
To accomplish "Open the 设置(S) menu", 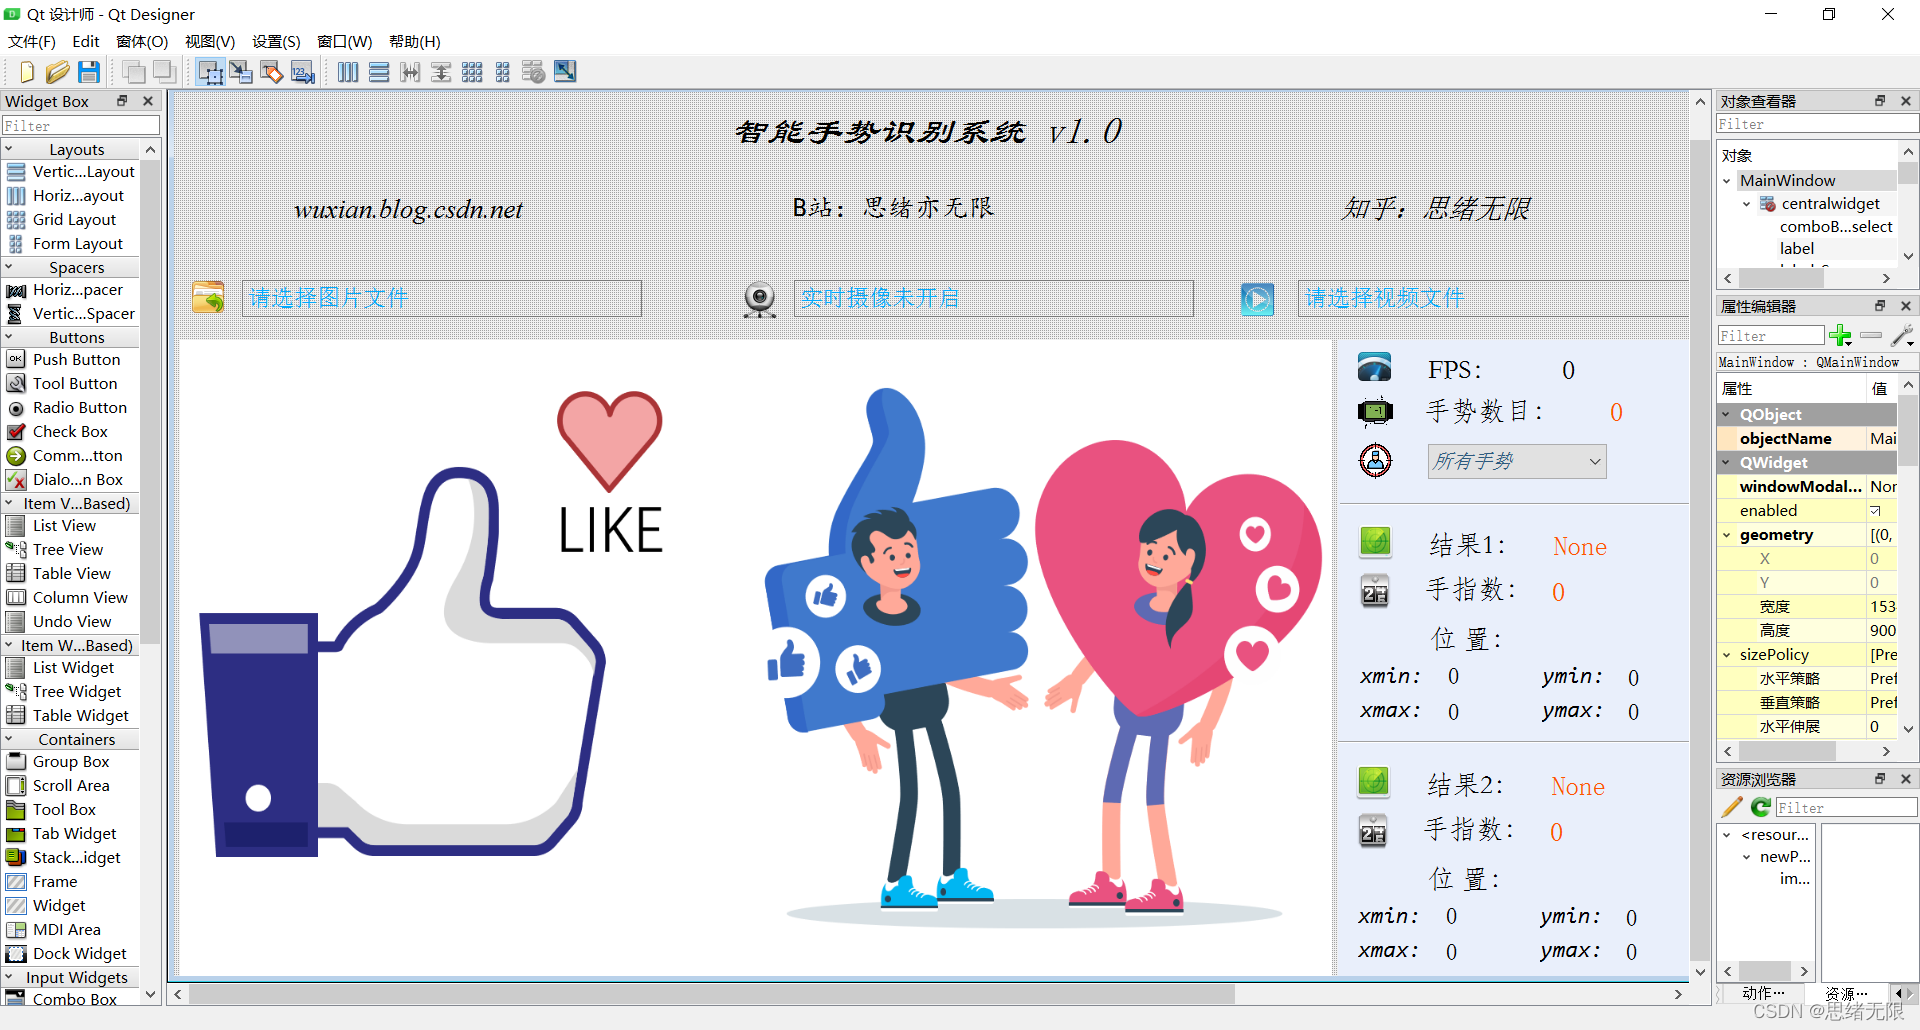I will click(x=276, y=41).
